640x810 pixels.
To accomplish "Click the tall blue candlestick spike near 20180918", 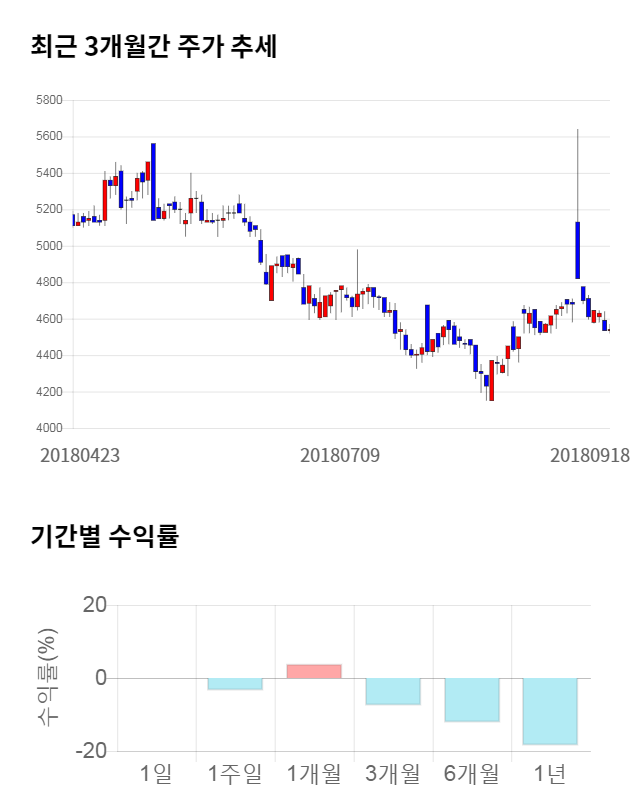I will [578, 249].
